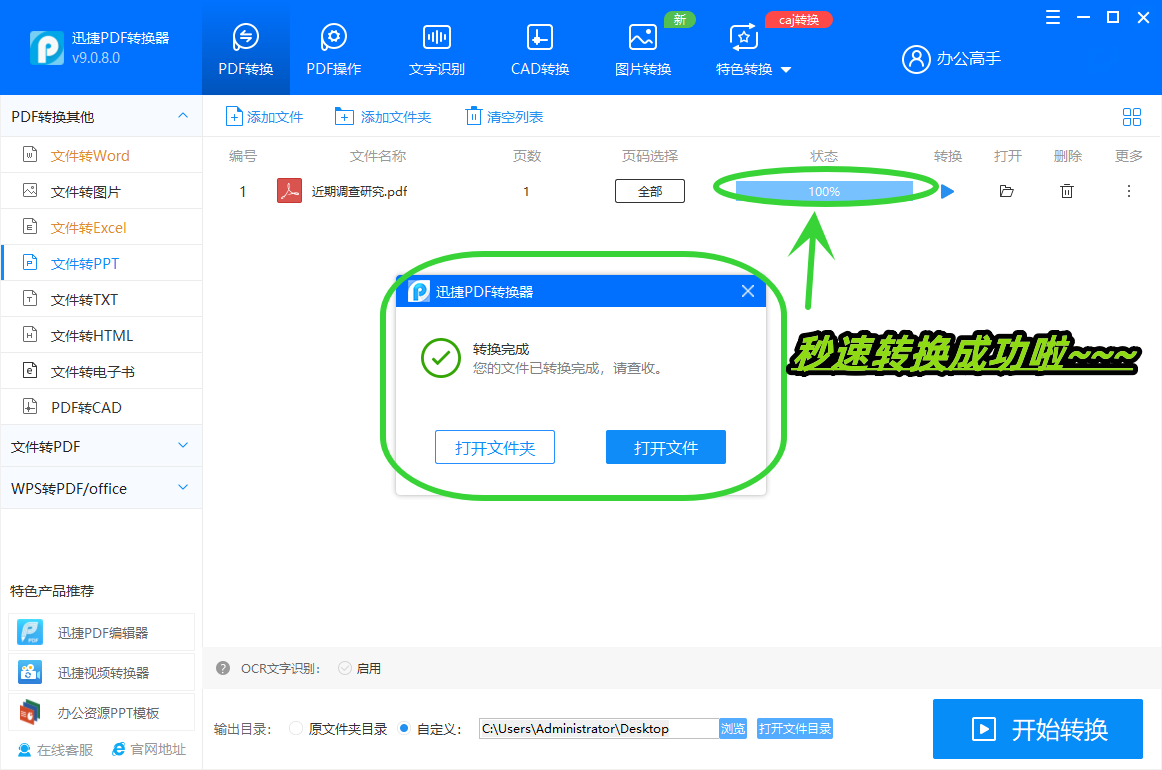
Task: Click the 添加文件夹 toolbar button
Action: coord(382,117)
